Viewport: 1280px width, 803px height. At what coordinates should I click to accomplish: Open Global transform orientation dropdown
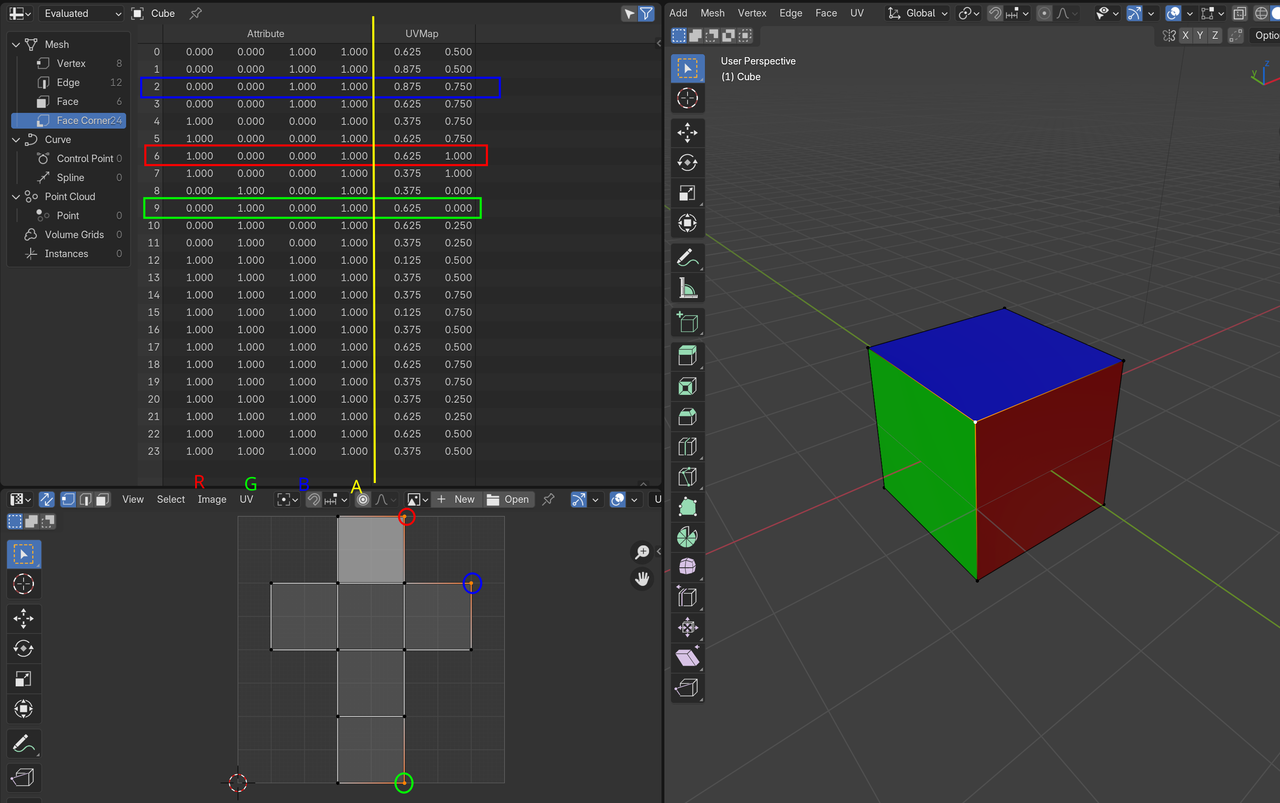[918, 13]
